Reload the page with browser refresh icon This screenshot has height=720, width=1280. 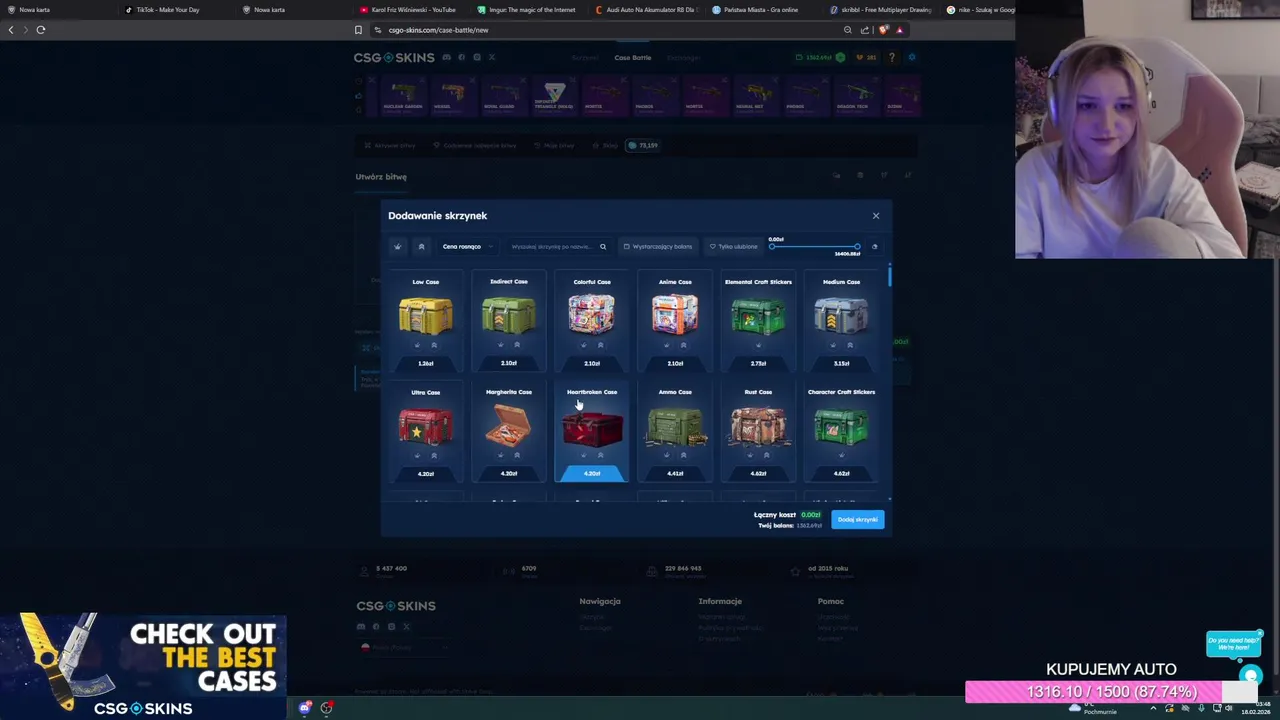[x=41, y=30]
